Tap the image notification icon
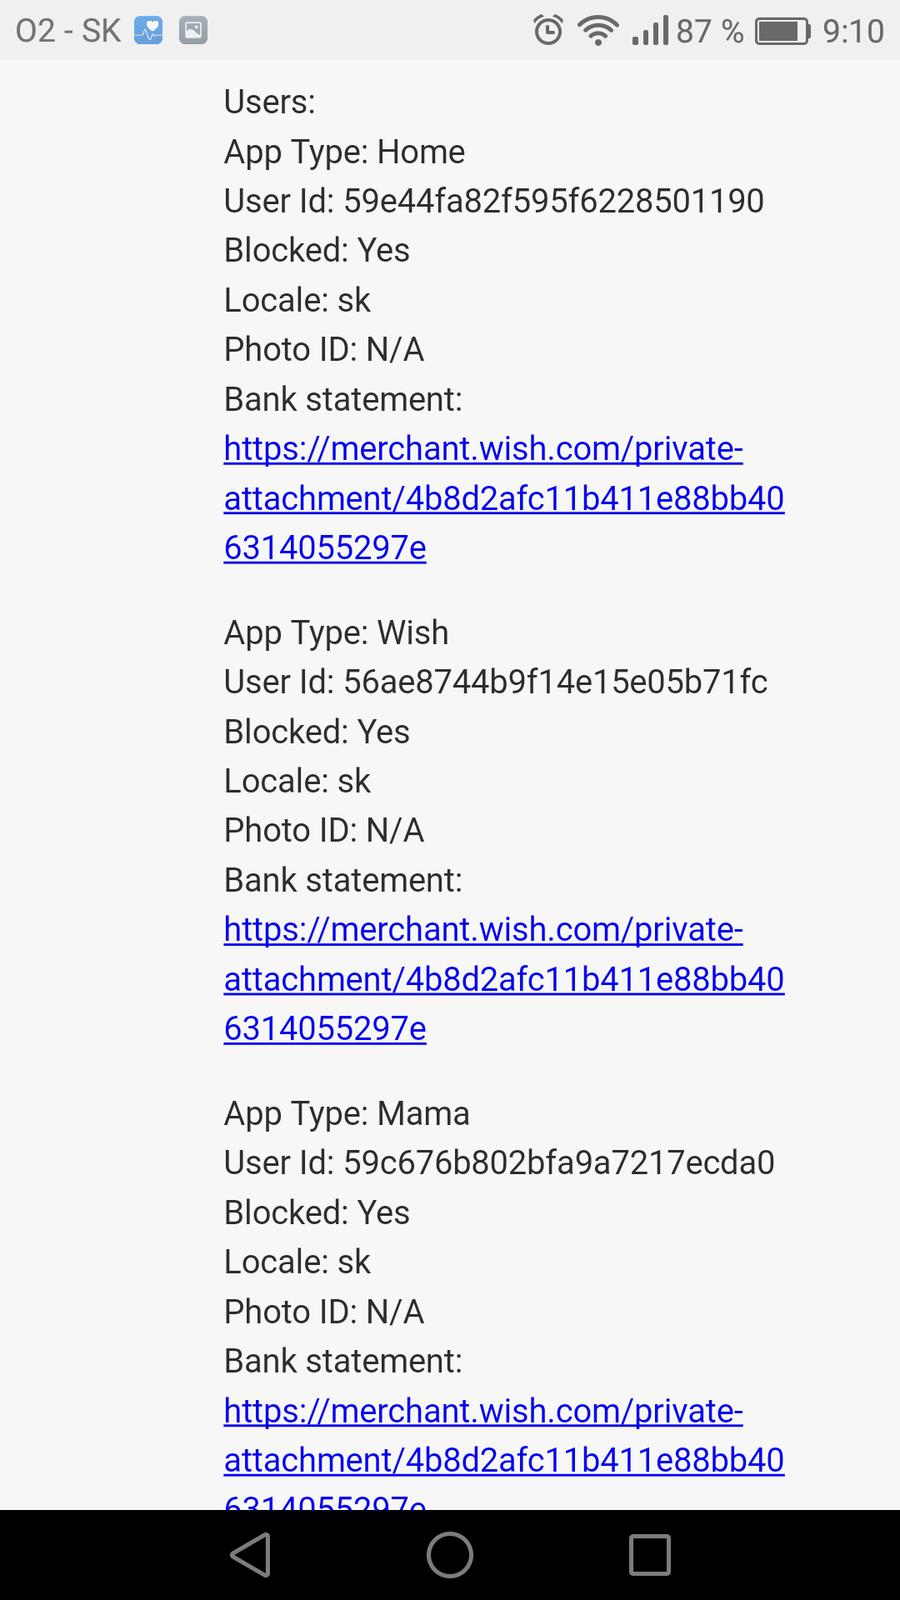The width and height of the screenshot is (900, 1600). click(193, 31)
